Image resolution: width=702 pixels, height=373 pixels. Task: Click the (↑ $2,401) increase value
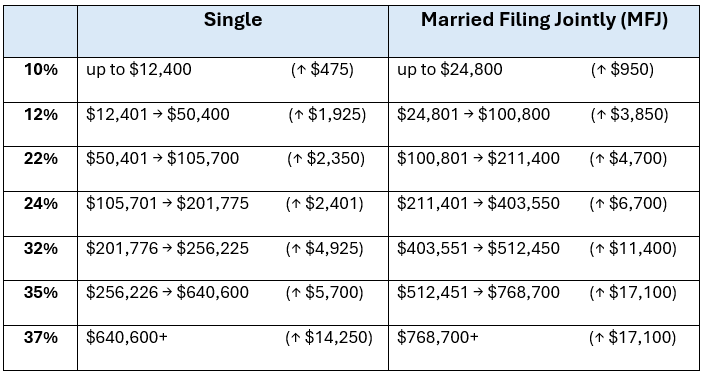click(x=325, y=204)
